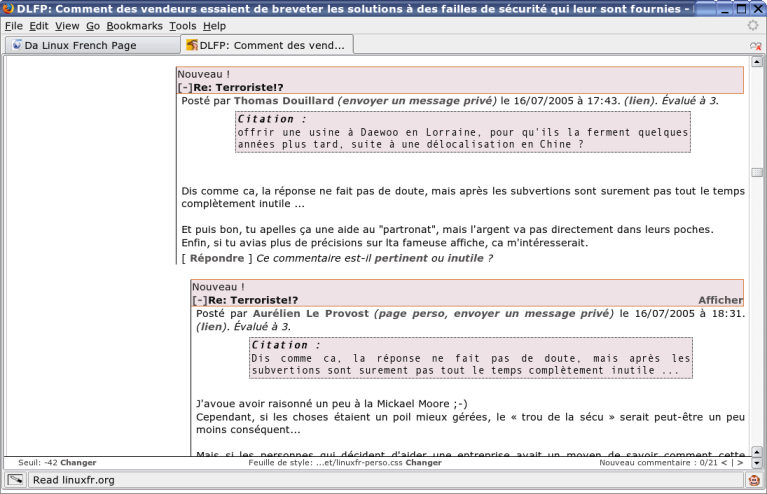Click the Évalué à 3 rating on Thomas's comment
767x494 pixels.
click(690, 101)
